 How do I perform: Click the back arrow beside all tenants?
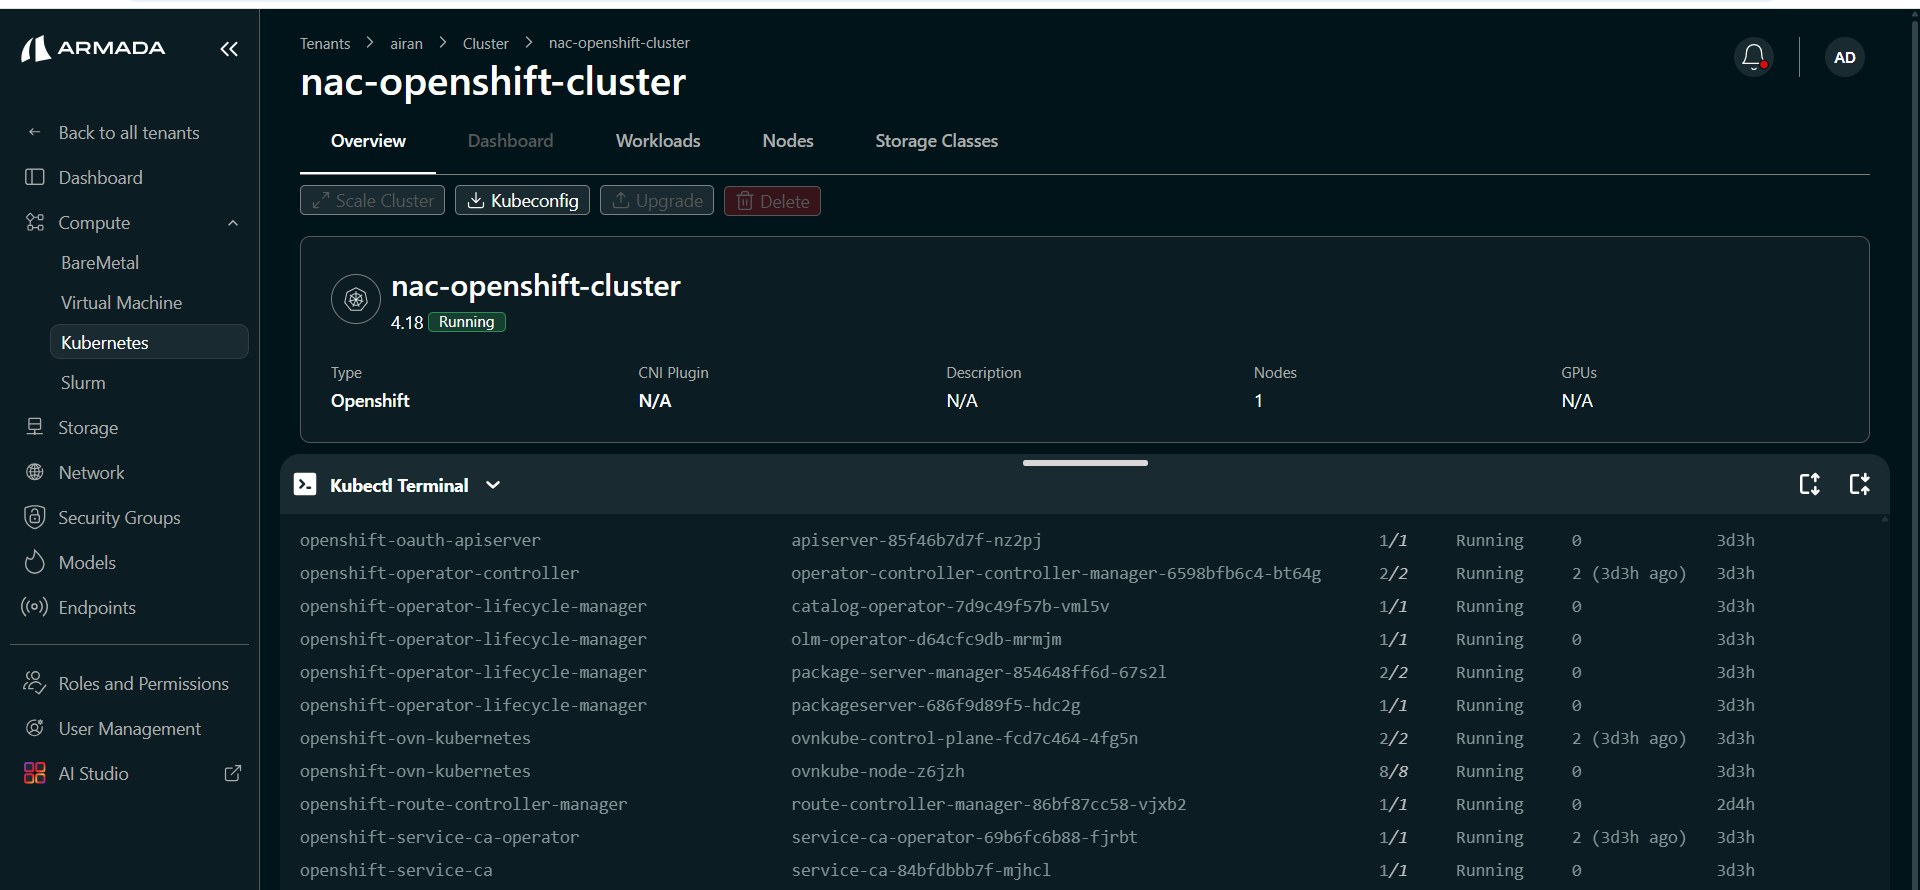35,132
